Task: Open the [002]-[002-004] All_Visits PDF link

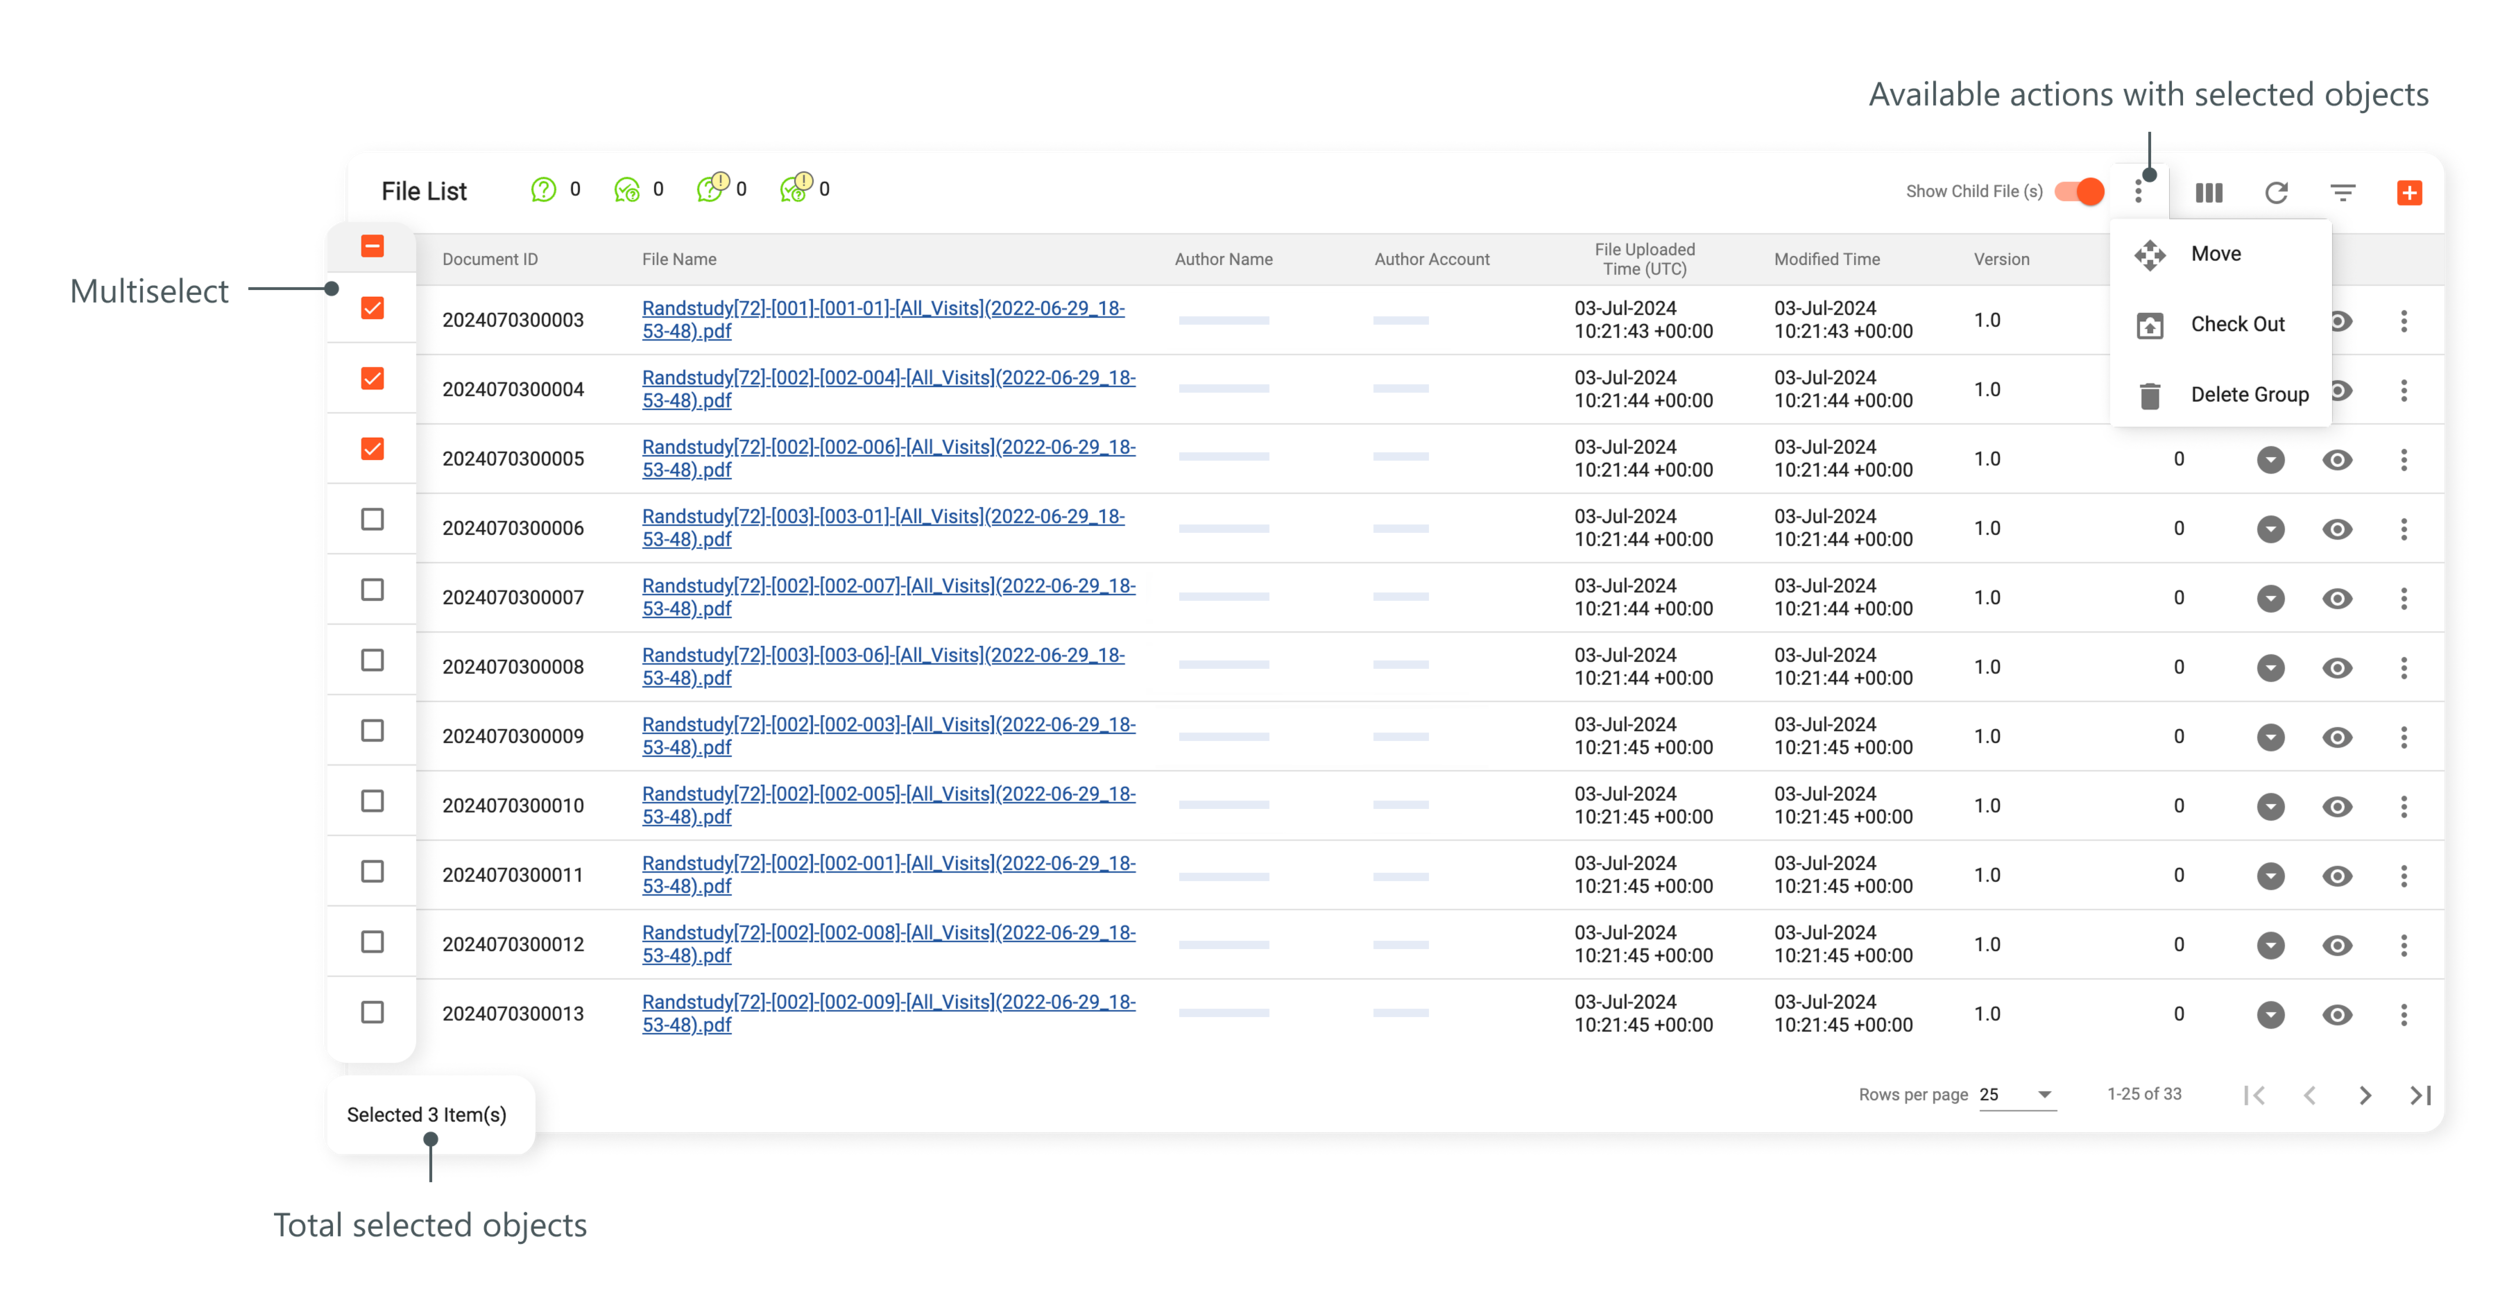Action: 888,389
